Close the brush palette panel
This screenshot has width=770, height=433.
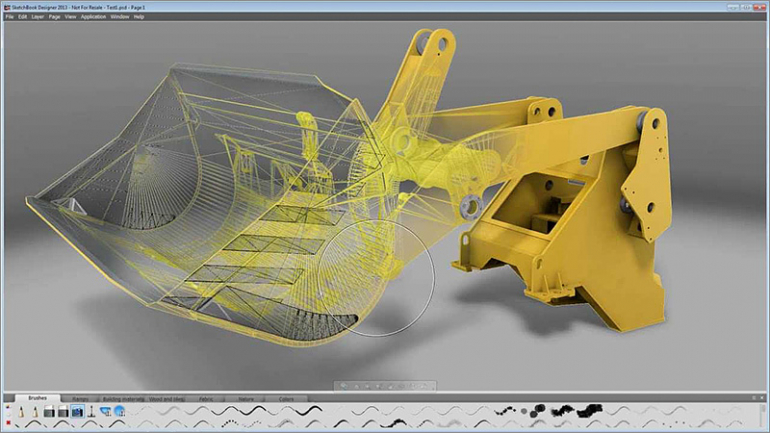(762, 398)
